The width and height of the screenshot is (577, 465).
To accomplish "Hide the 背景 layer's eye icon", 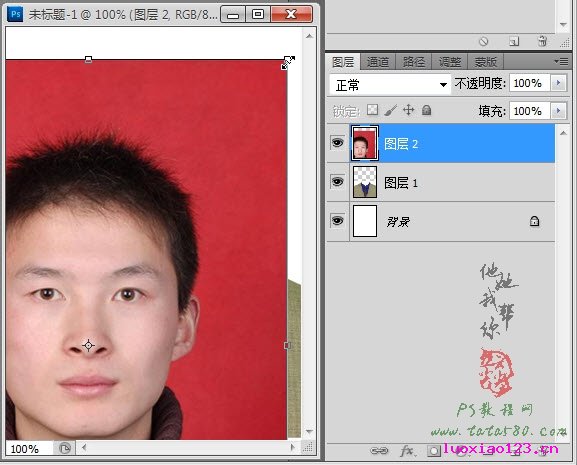I will point(337,220).
